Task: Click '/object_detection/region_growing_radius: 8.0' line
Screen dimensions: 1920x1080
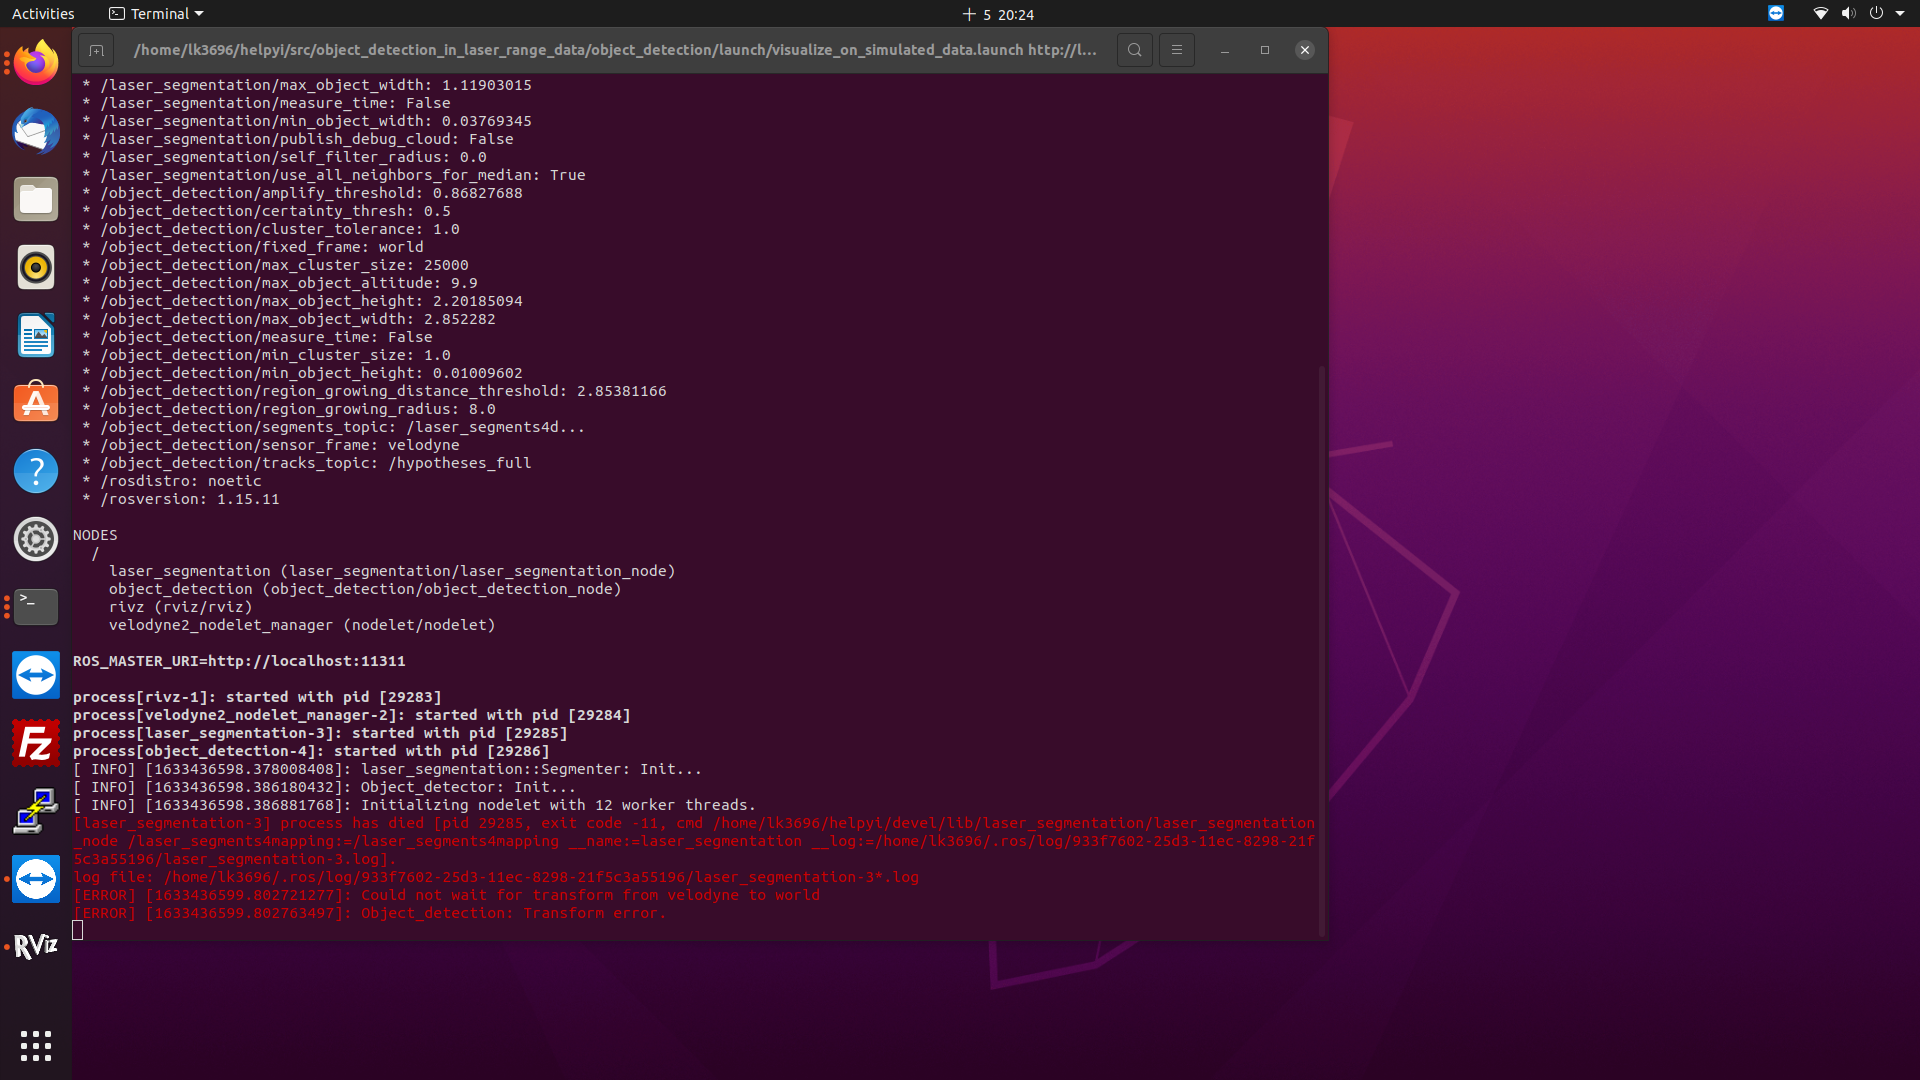Action: 289,409
